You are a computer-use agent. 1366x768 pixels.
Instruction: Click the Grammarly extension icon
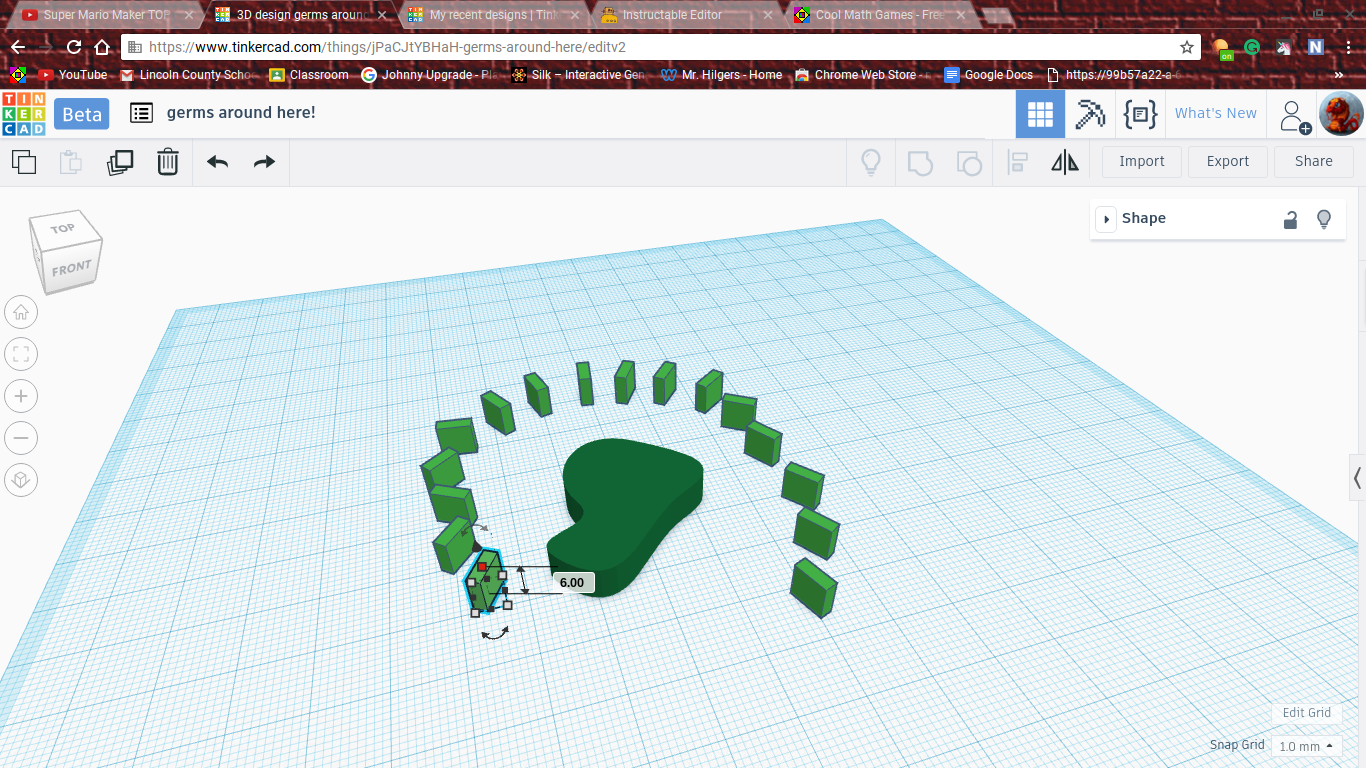[1252, 47]
